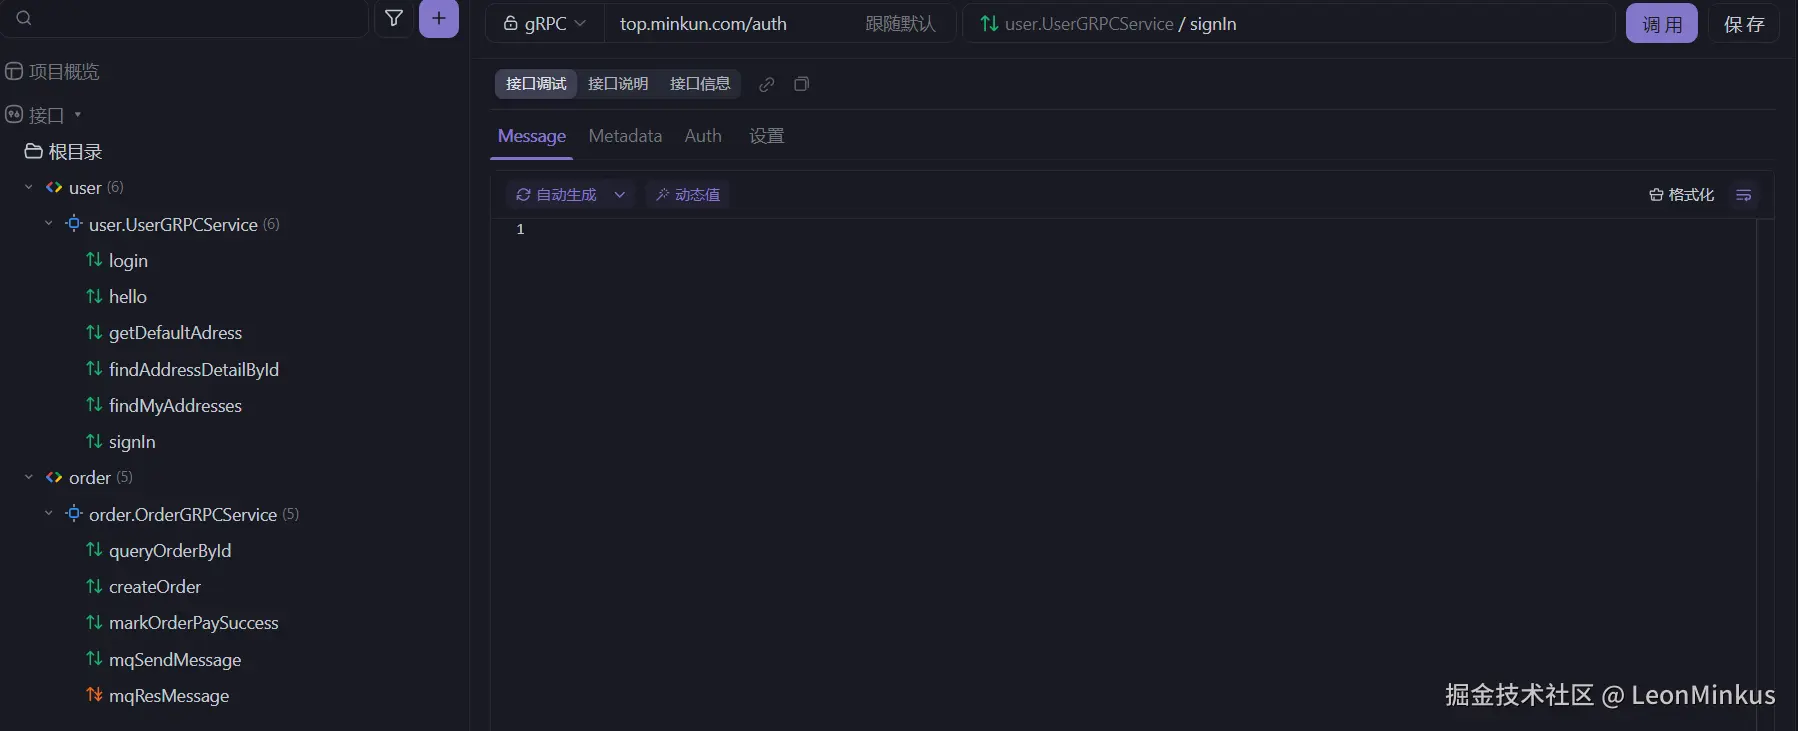Open the findMyAddresses method
The height and width of the screenshot is (731, 1798).
click(x=175, y=405)
